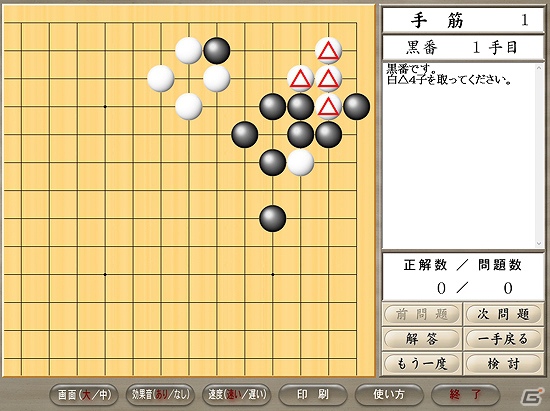Click the black stone at the right board edge

[356, 106]
